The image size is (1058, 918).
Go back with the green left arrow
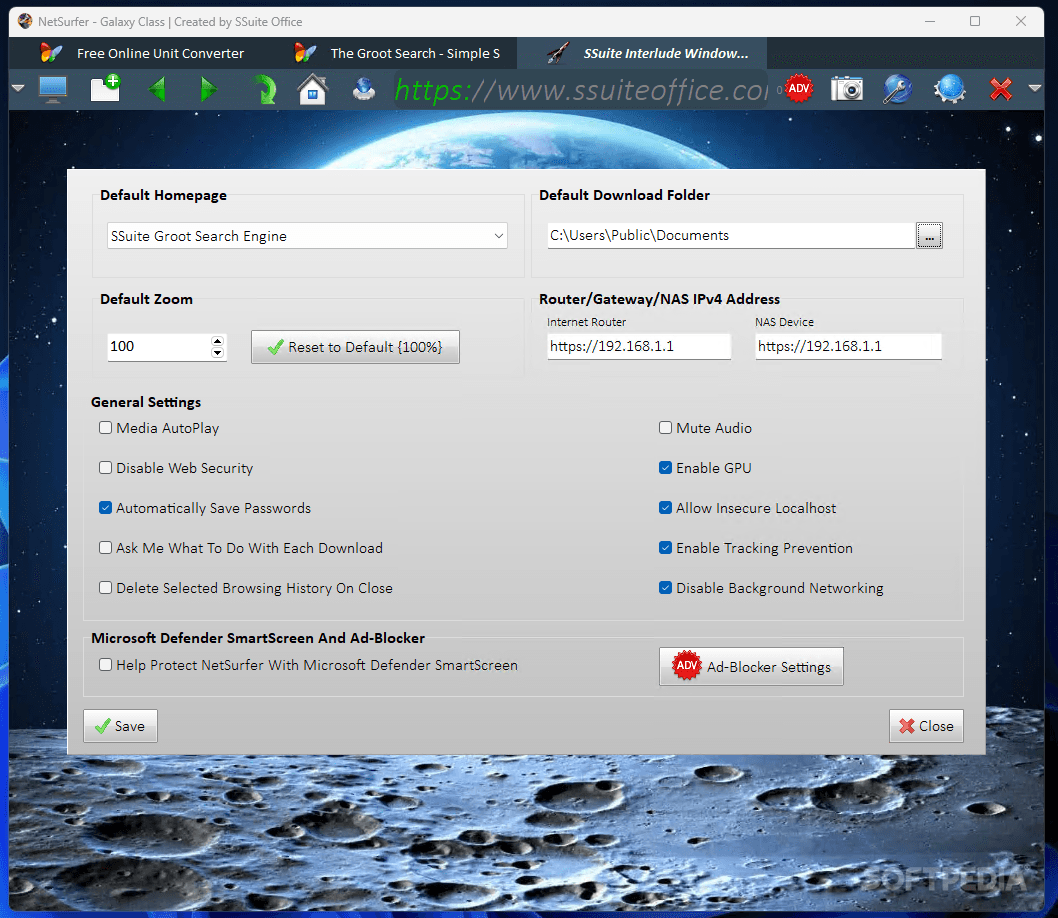tap(157, 89)
